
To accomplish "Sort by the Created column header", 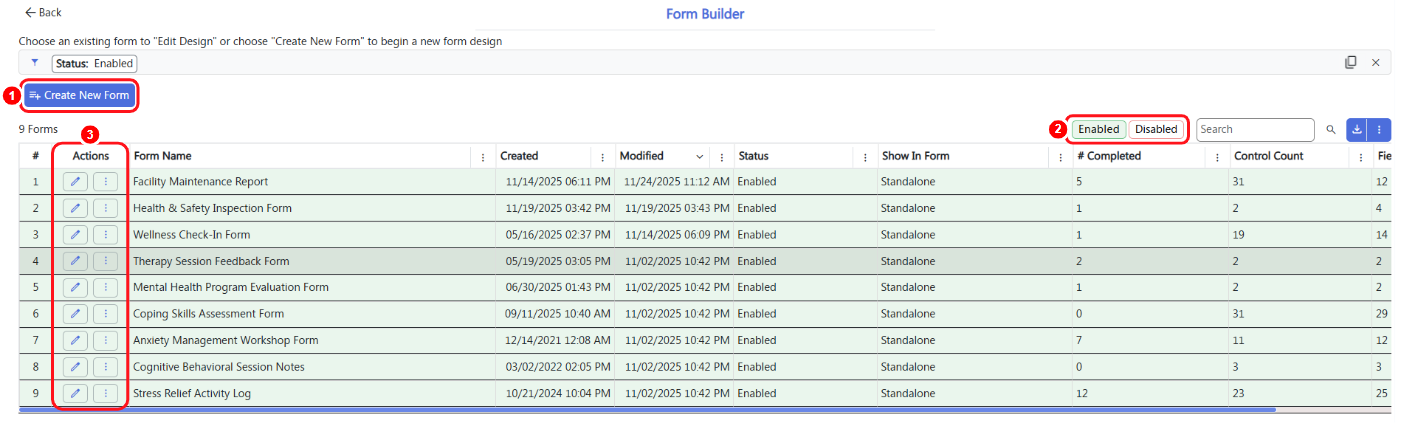I will click(x=519, y=156).
